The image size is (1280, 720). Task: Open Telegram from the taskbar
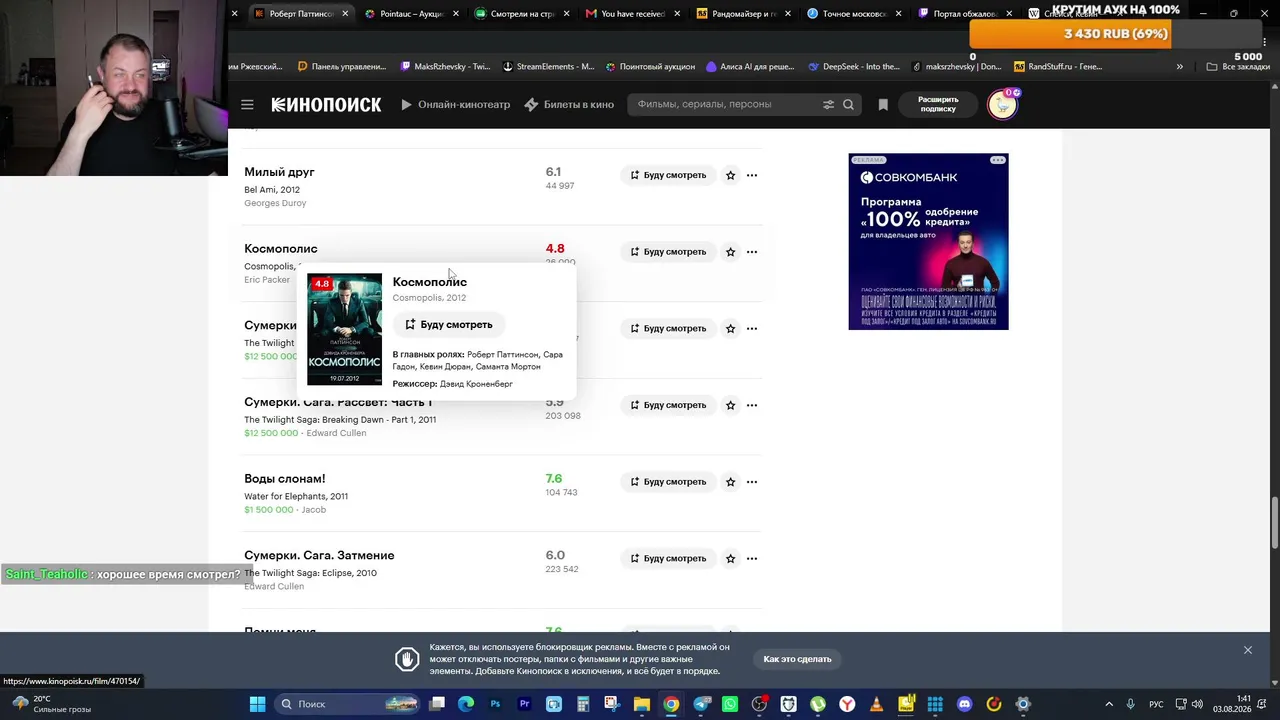tap(701, 704)
